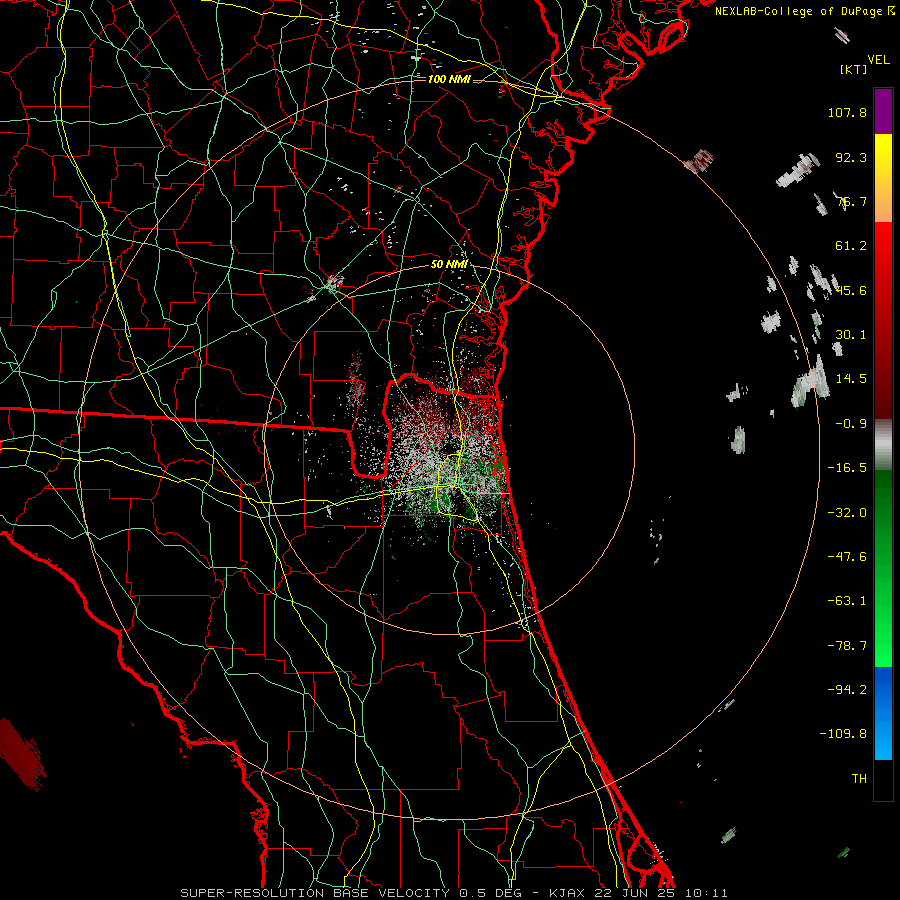The height and width of the screenshot is (900, 900).
Task: Click the KJAX station identifier in the caption
Action: click(x=567, y=893)
